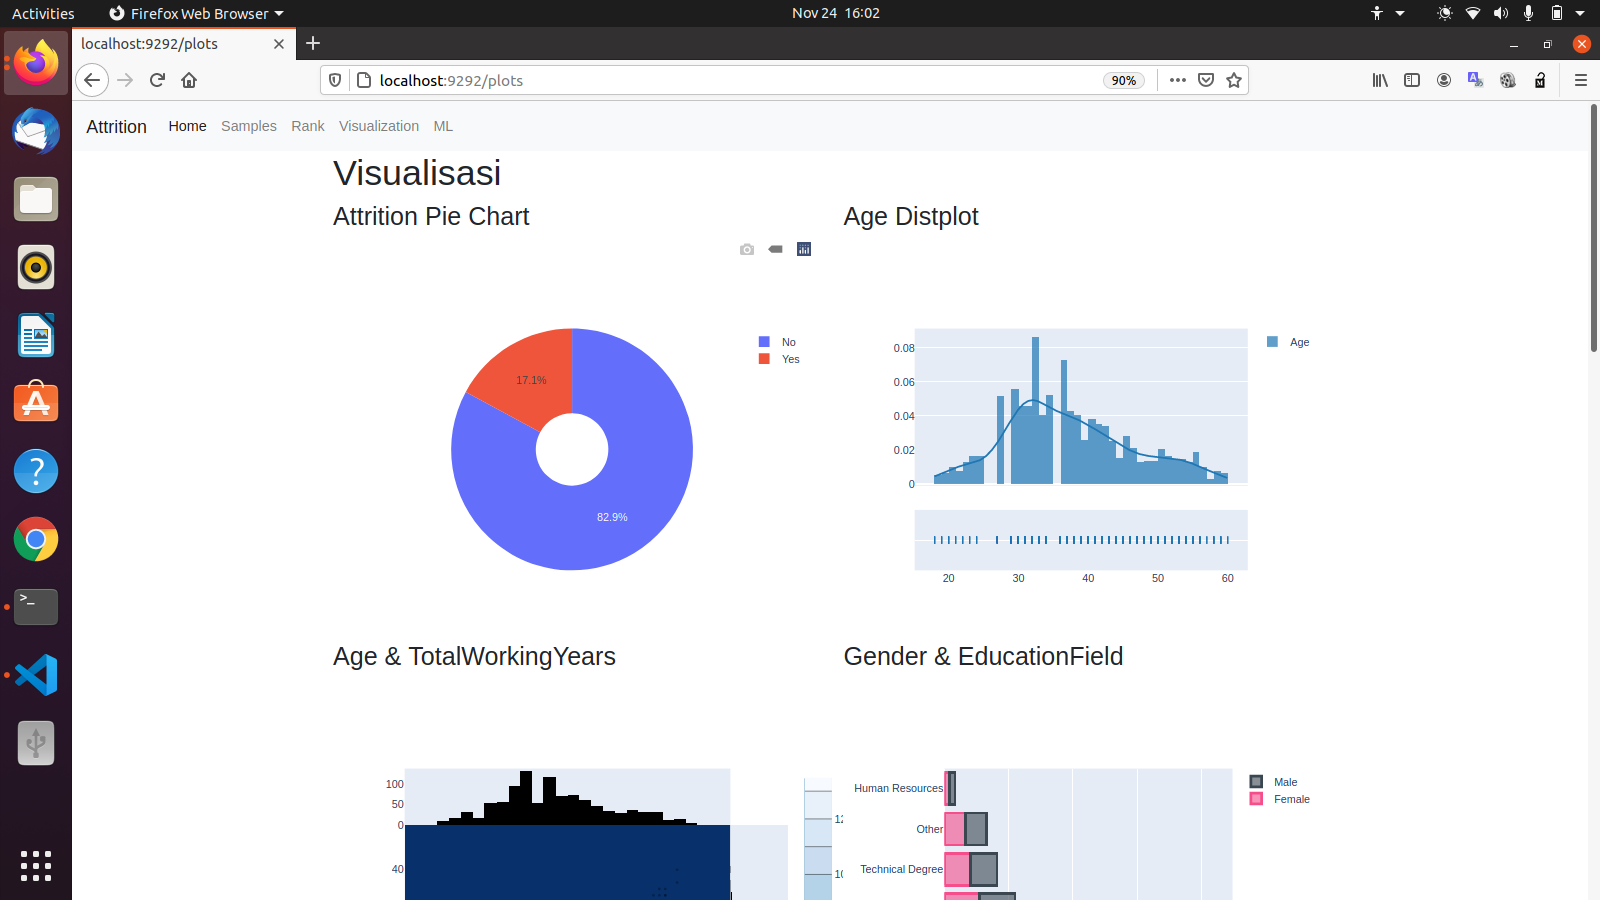Open Visual Studio Code from the dock
The image size is (1600, 900).
coord(36,675)
